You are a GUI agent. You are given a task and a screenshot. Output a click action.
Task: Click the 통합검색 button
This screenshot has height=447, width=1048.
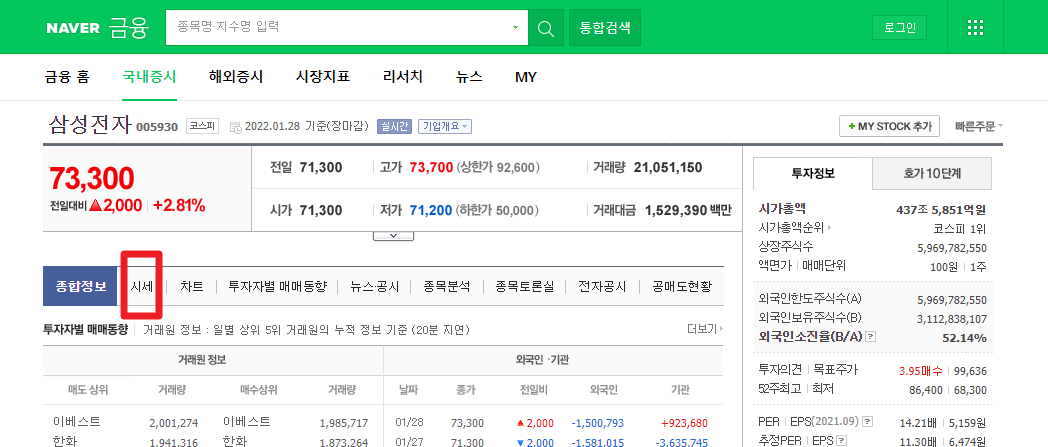pyautogui.click(x=605, y=27)
